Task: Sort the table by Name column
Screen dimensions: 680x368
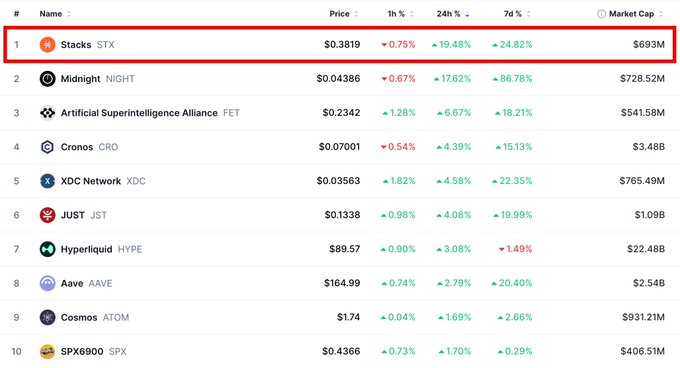Action: [x=55, y=14]
